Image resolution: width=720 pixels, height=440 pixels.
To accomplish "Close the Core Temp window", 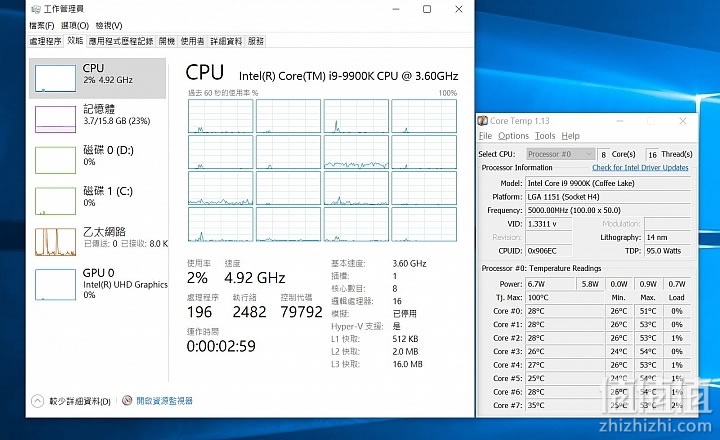I will pos(683,121).
